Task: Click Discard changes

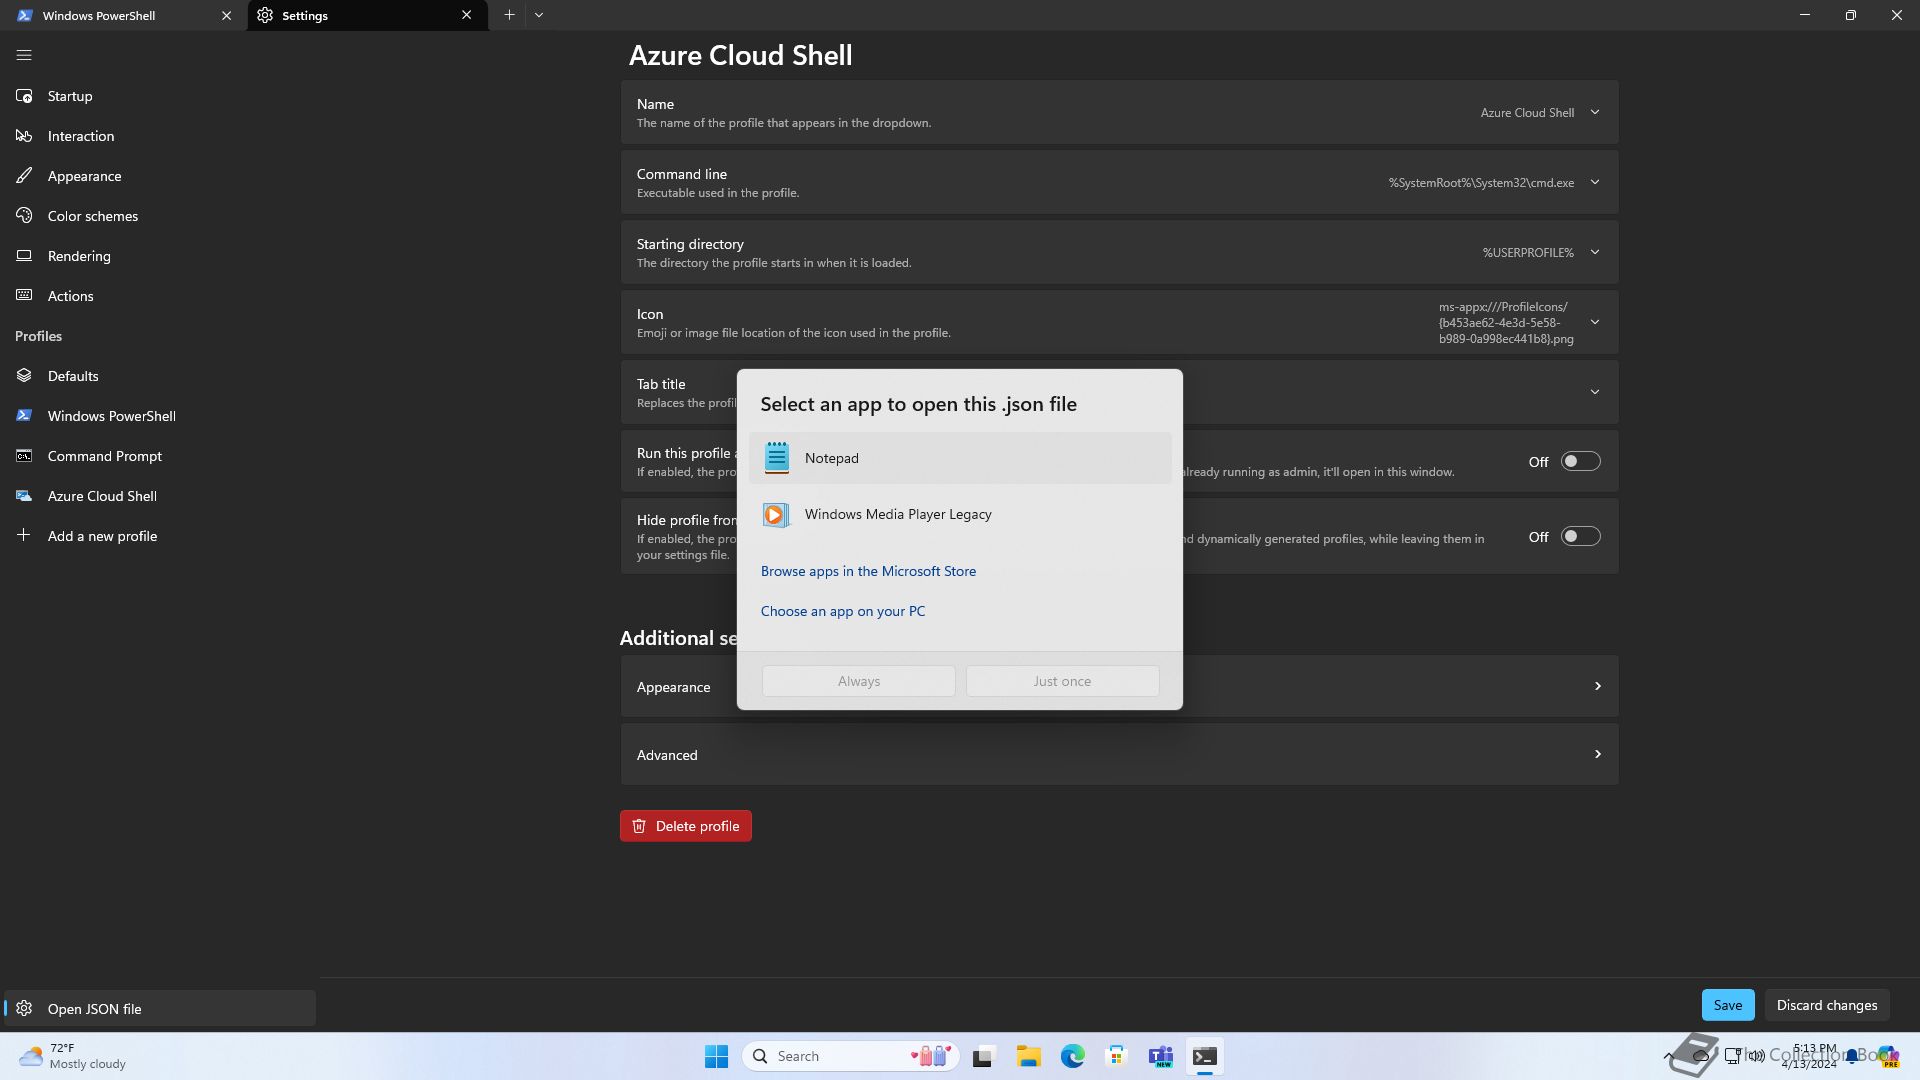Action: [1826, 1005]
